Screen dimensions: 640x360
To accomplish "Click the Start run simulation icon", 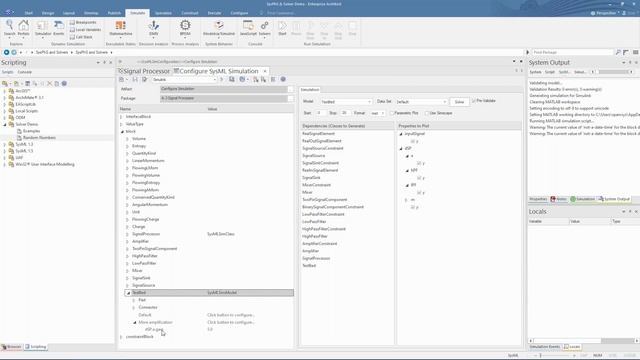I will [x=282, y=27].
